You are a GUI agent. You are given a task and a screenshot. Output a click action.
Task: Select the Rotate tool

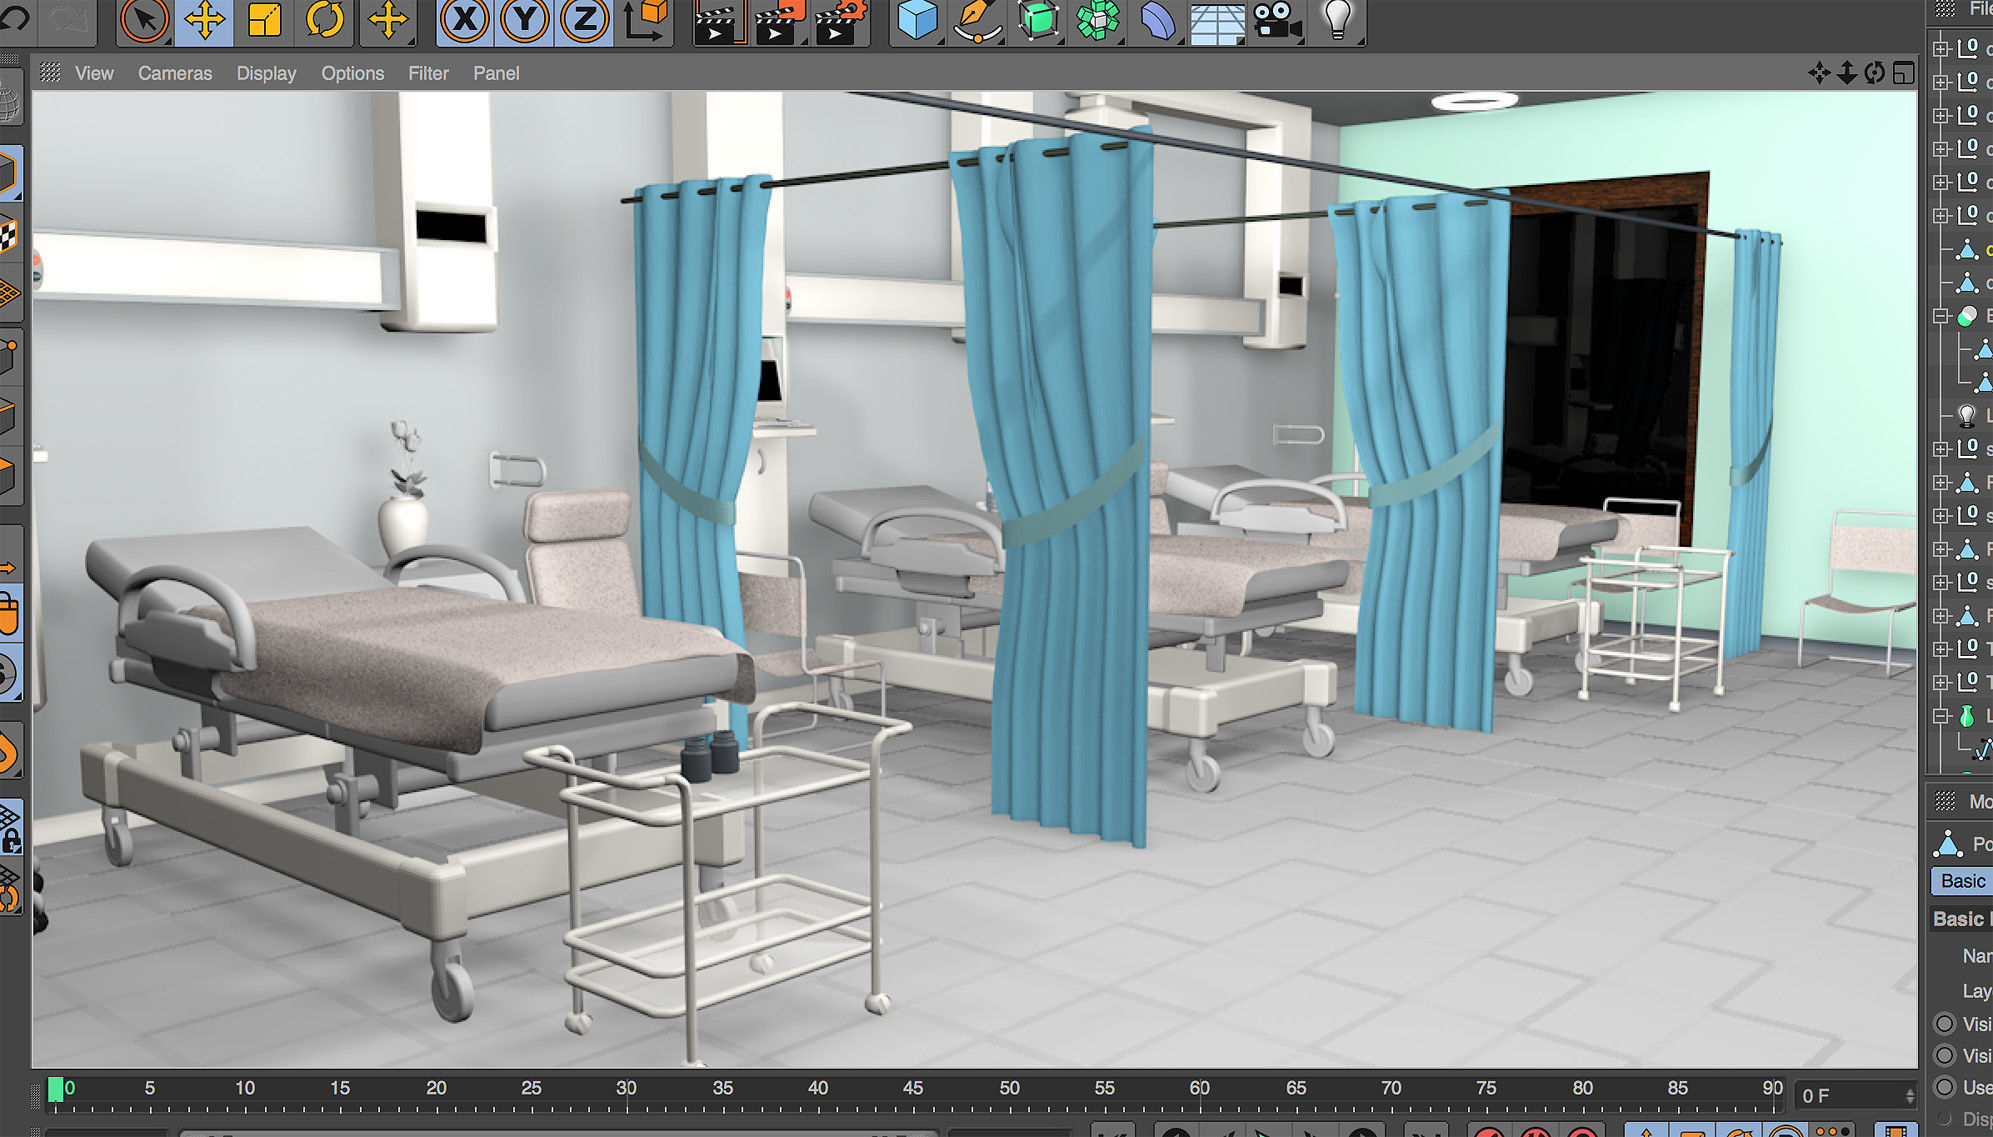pyautogui.click(x=324, y=20)
